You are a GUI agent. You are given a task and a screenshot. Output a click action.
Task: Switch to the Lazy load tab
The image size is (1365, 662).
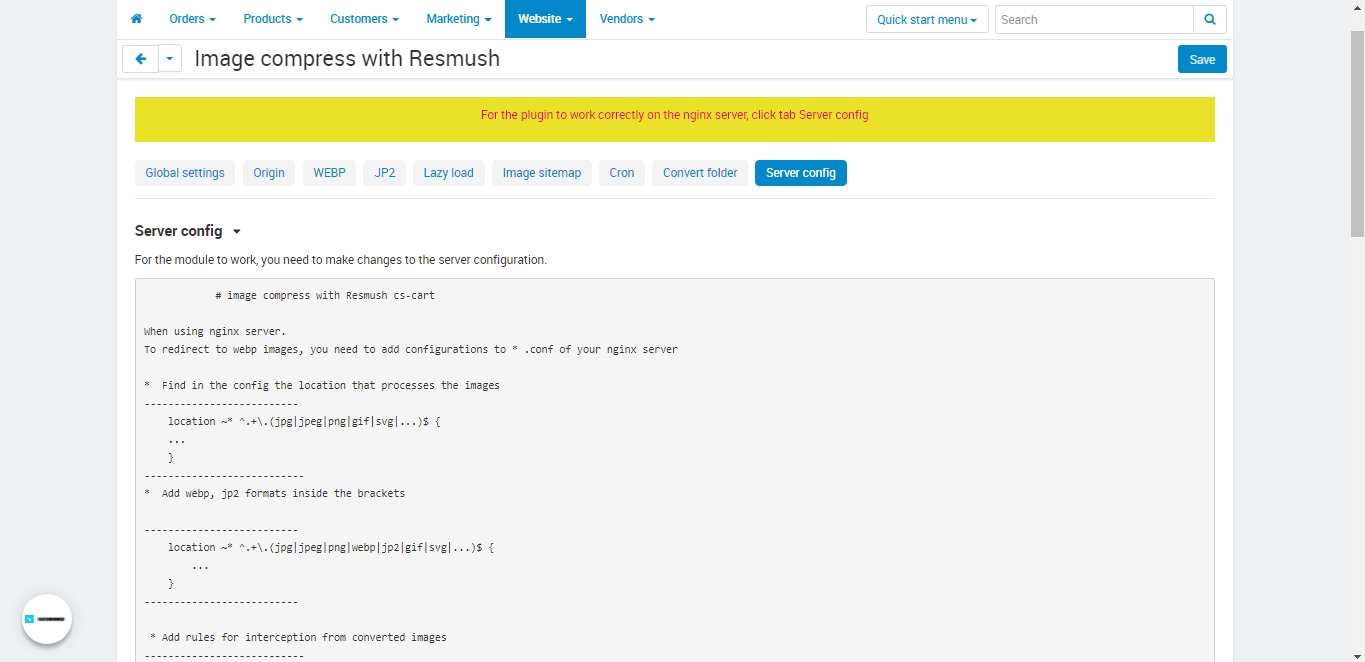[x=449, y=173]
